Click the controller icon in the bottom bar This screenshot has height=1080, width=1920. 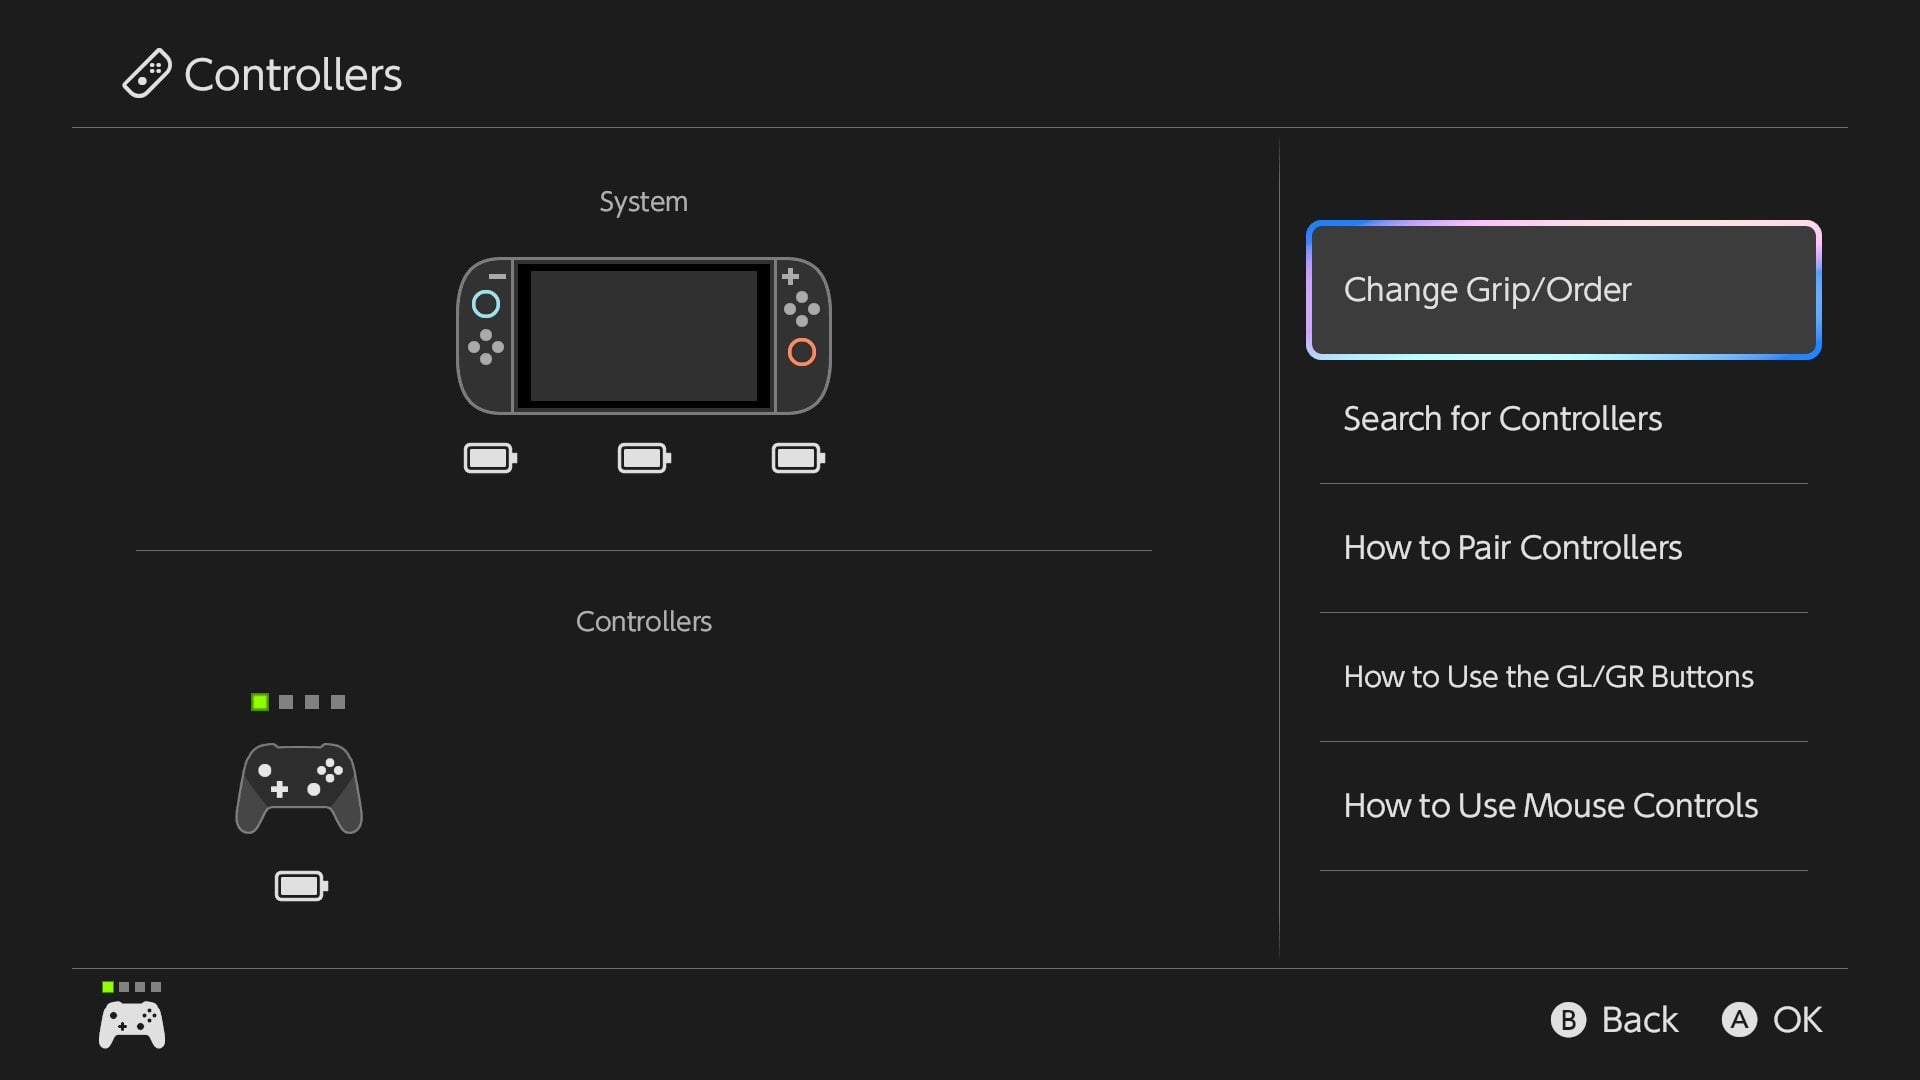pyautogui.click(x=131, y=1022)
